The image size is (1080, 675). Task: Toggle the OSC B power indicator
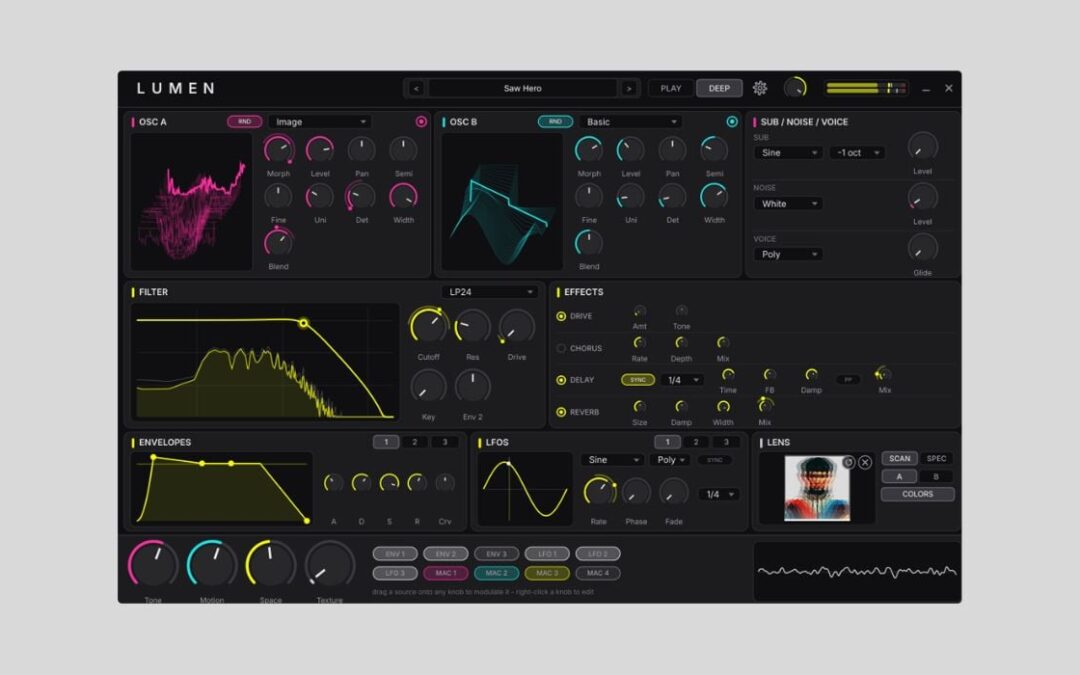coord(731,121)
